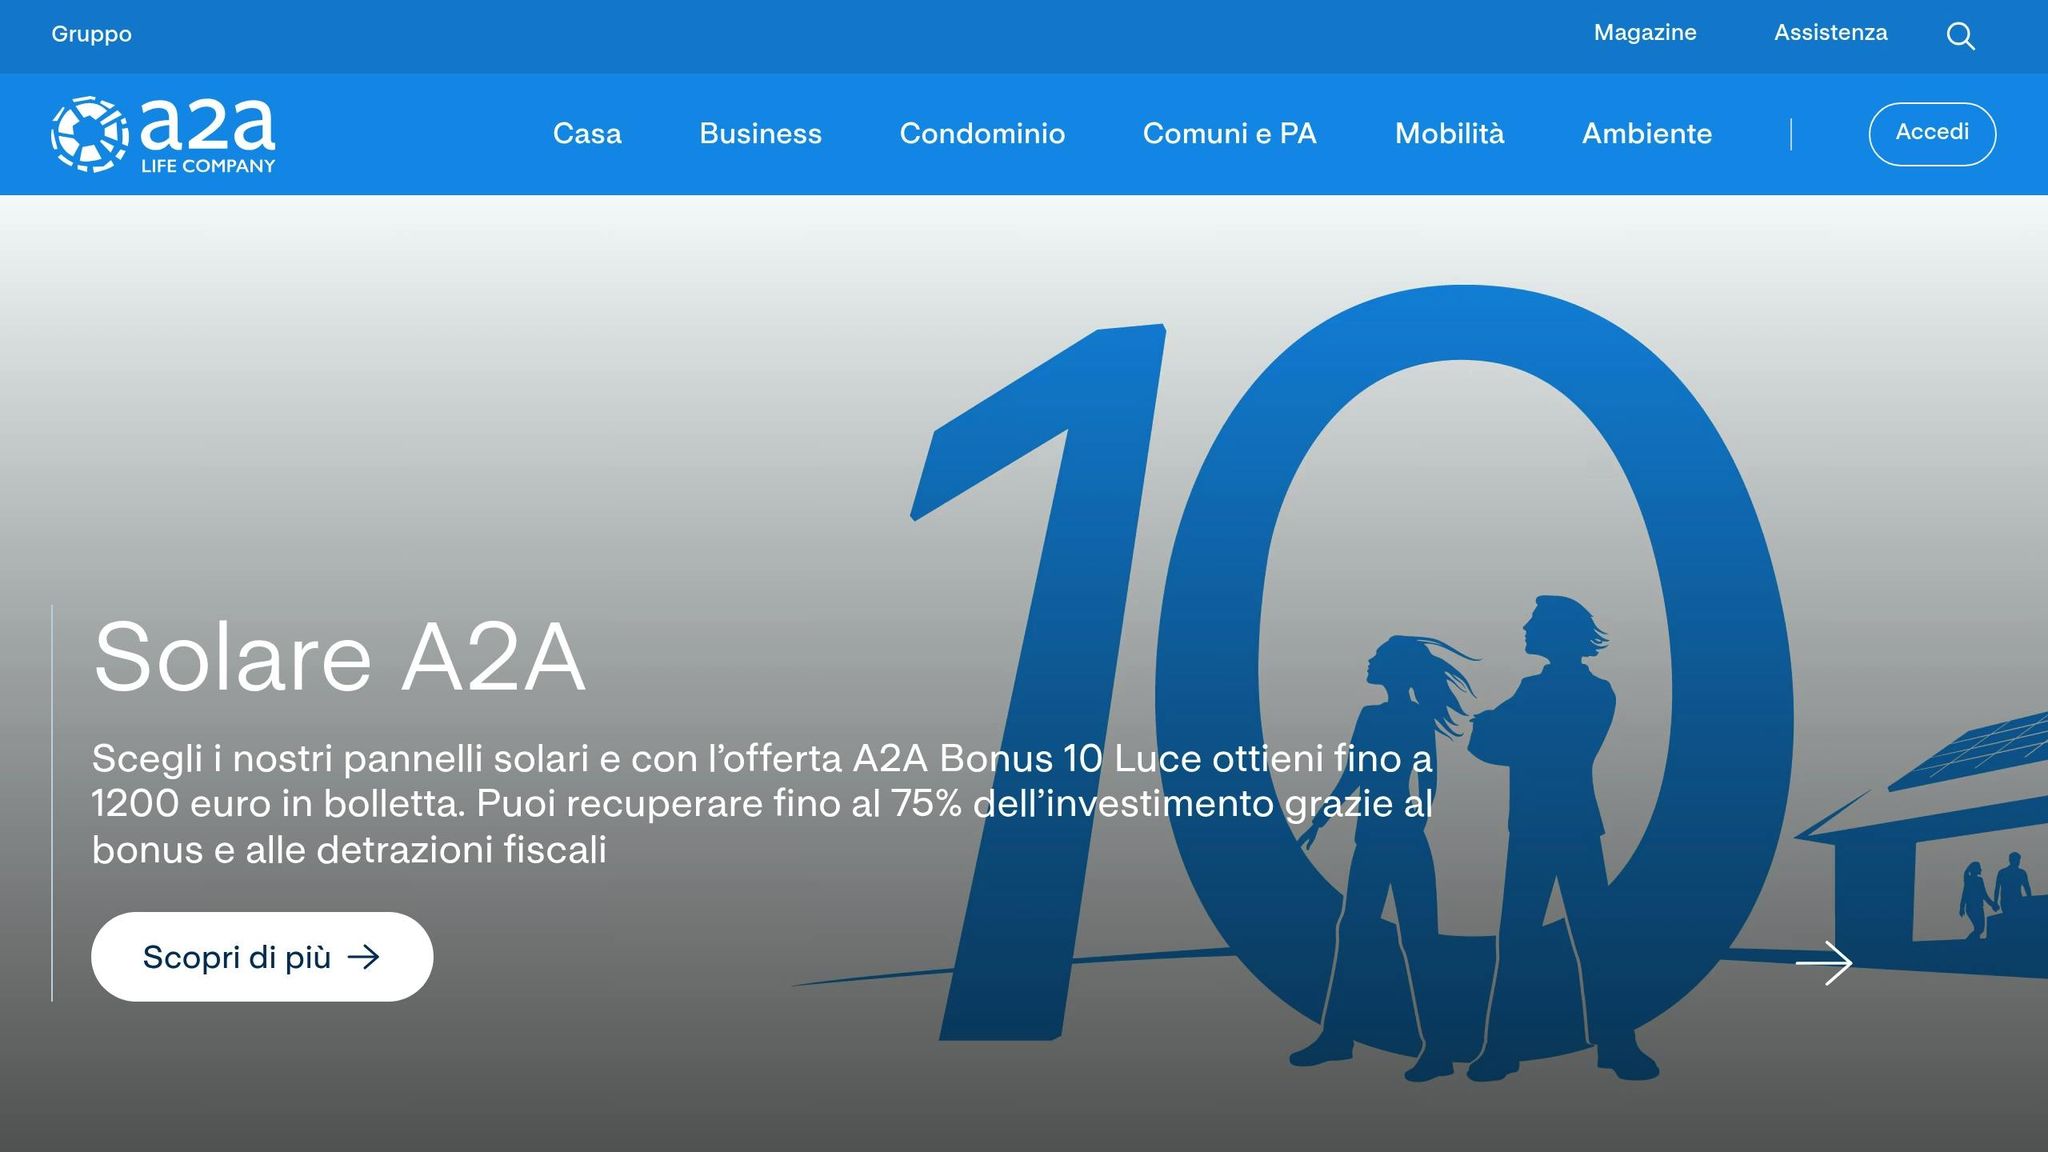The image size is (2048, 1152).
Task: Open the Magazine link
Action: (x=1645, y=33)
